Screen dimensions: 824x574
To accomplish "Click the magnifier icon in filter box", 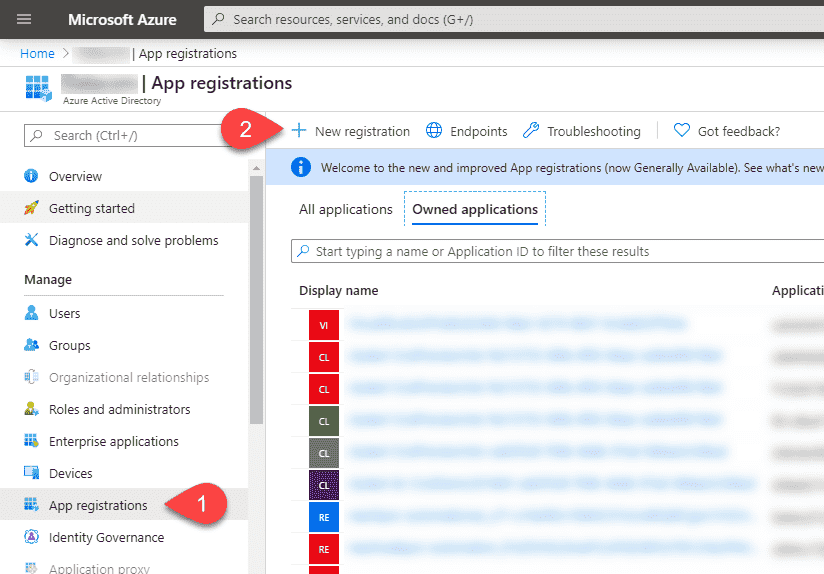I will (x=303, y=251).
